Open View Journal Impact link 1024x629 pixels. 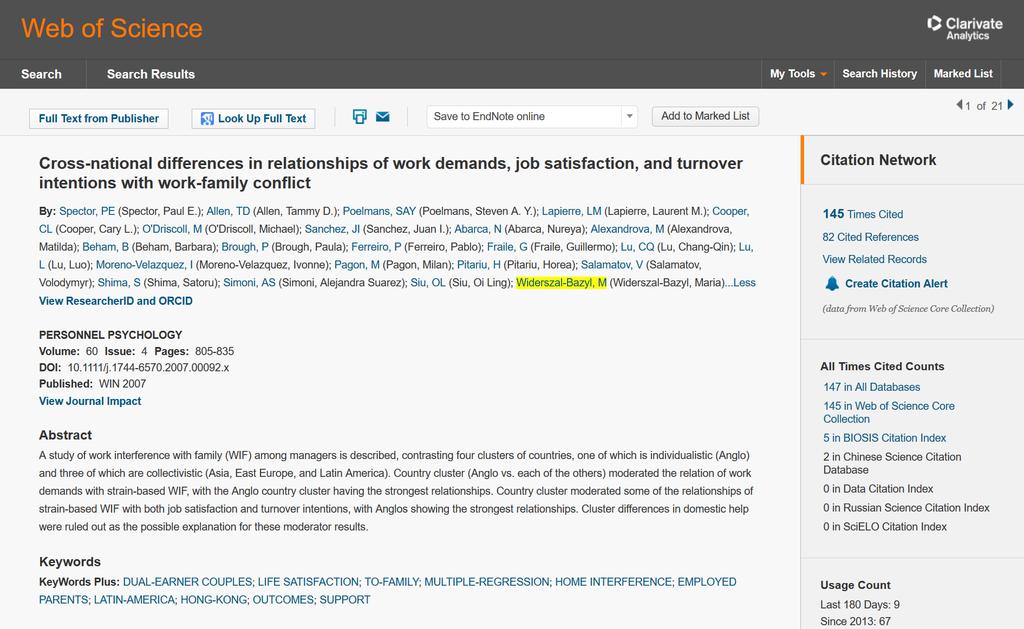point(90,401)
